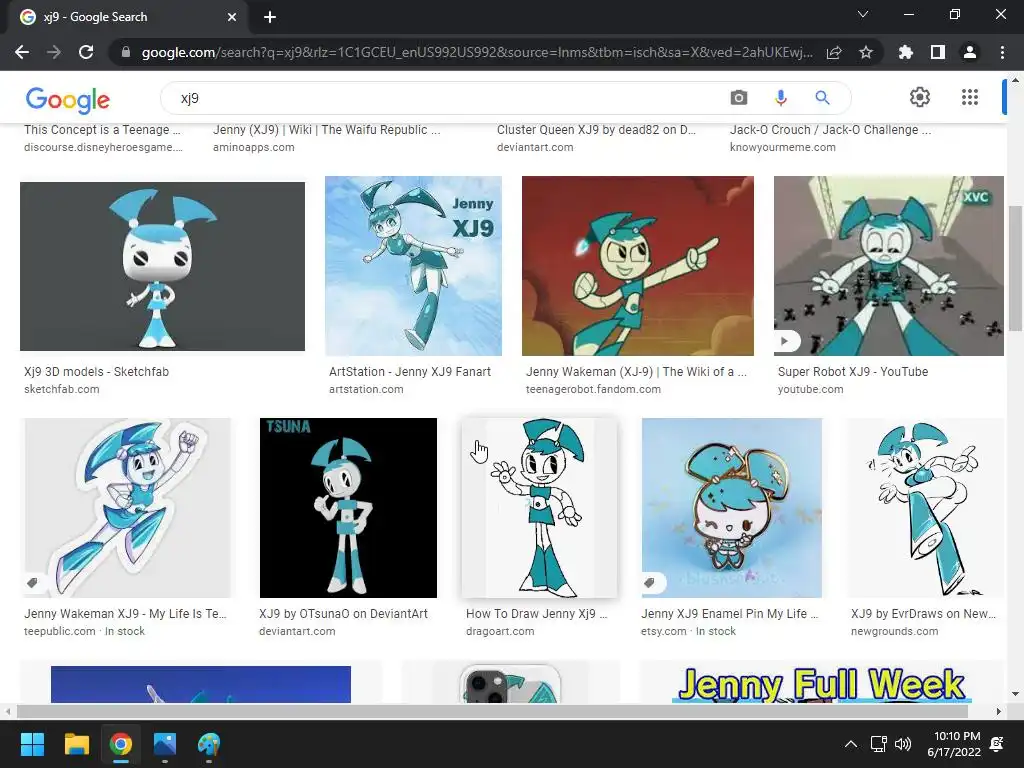Click 'Xj9 3D models - Sketchfab' title
1024x768 pixels.
pos(97,372)
